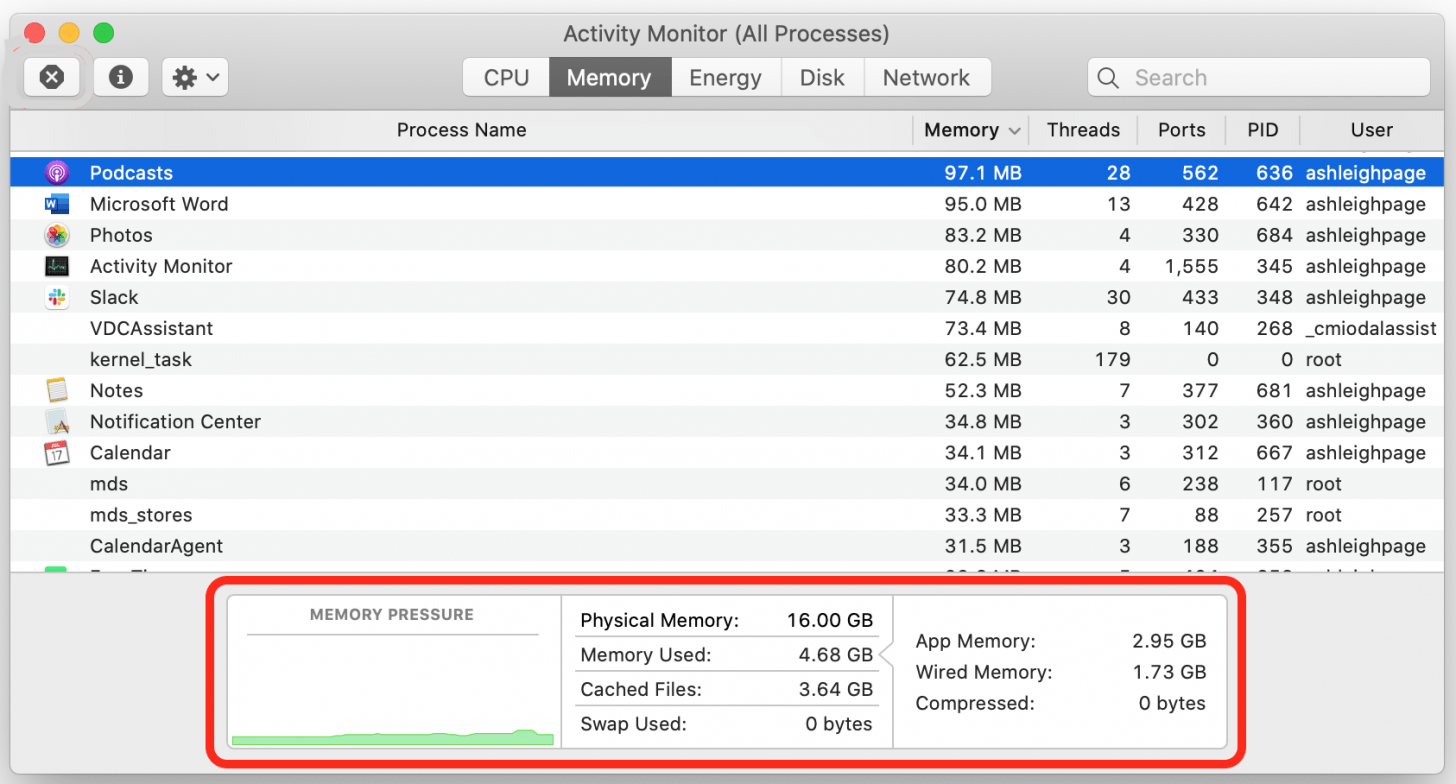This screenshot has width=1456, height=784.
Task: Select the mds process row
Action: point(727,483)
